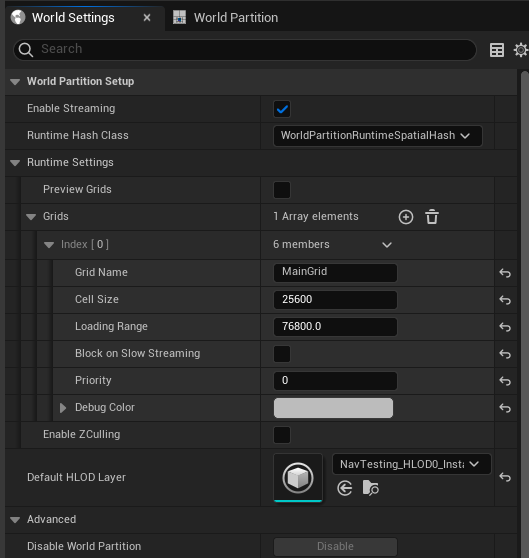
Task: Reset Block on Slow Streaming to default
Action: point(505,354)
